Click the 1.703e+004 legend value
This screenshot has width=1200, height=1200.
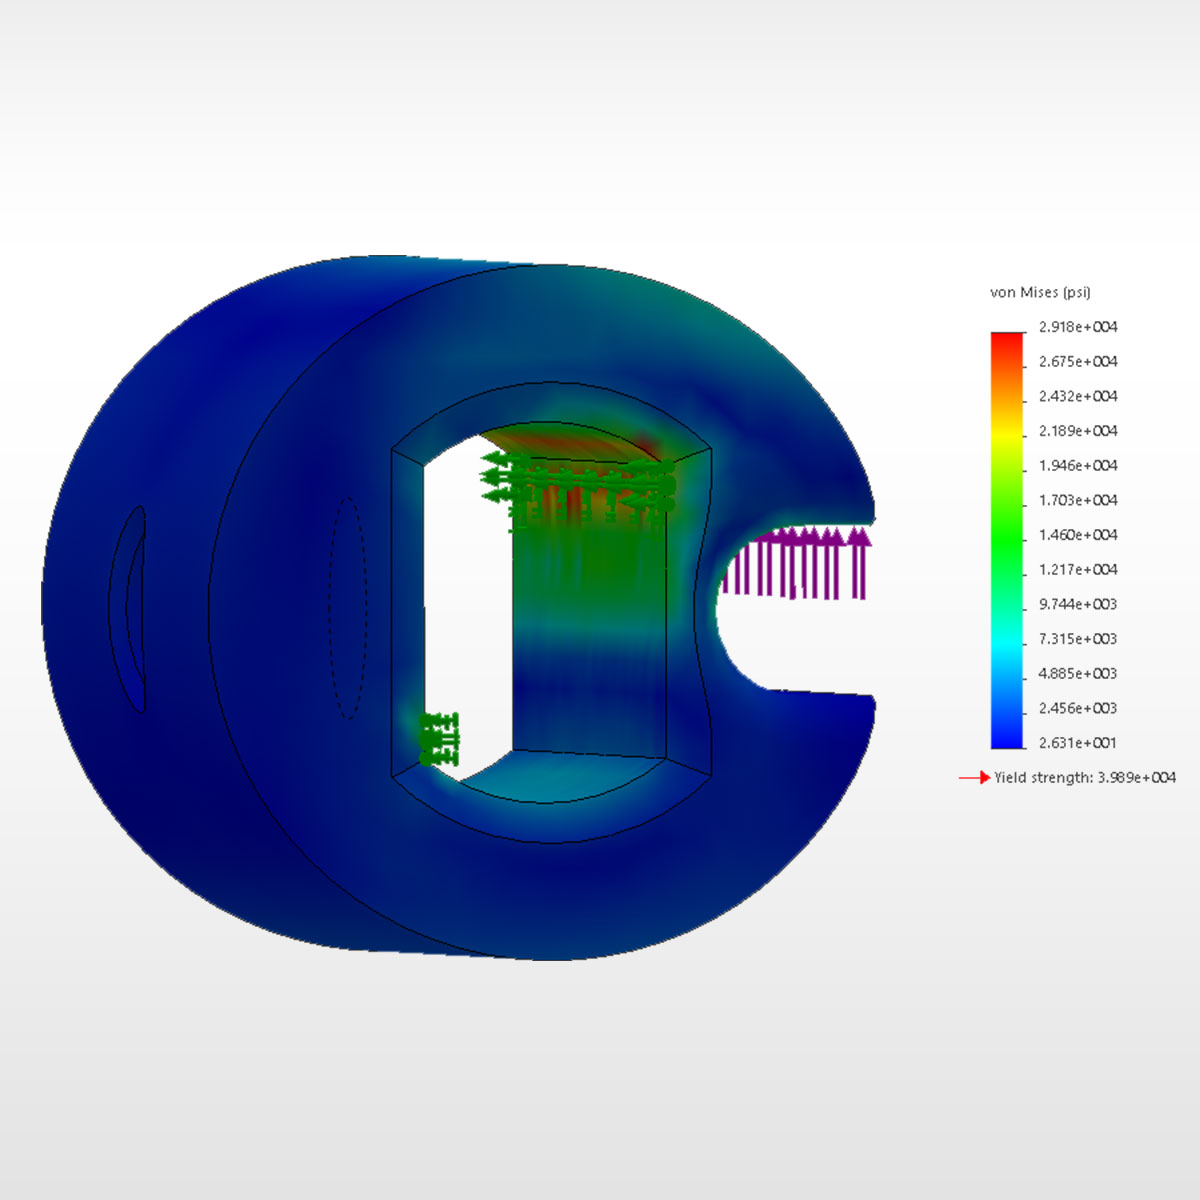coord(1078,500)
